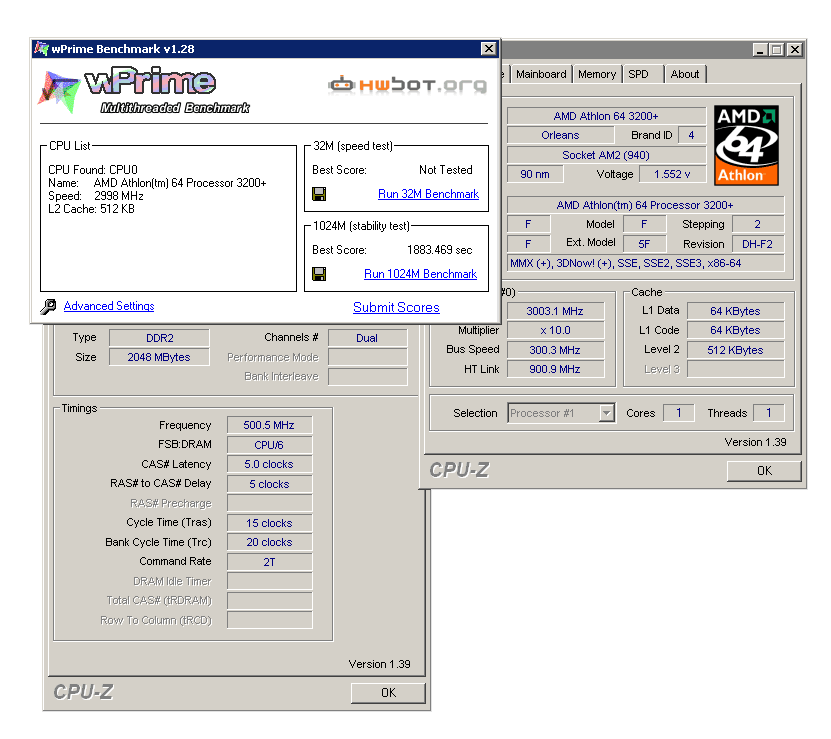
Task: Click the Frequency 500.5 MHz value
Action: [x=269, y=425]
